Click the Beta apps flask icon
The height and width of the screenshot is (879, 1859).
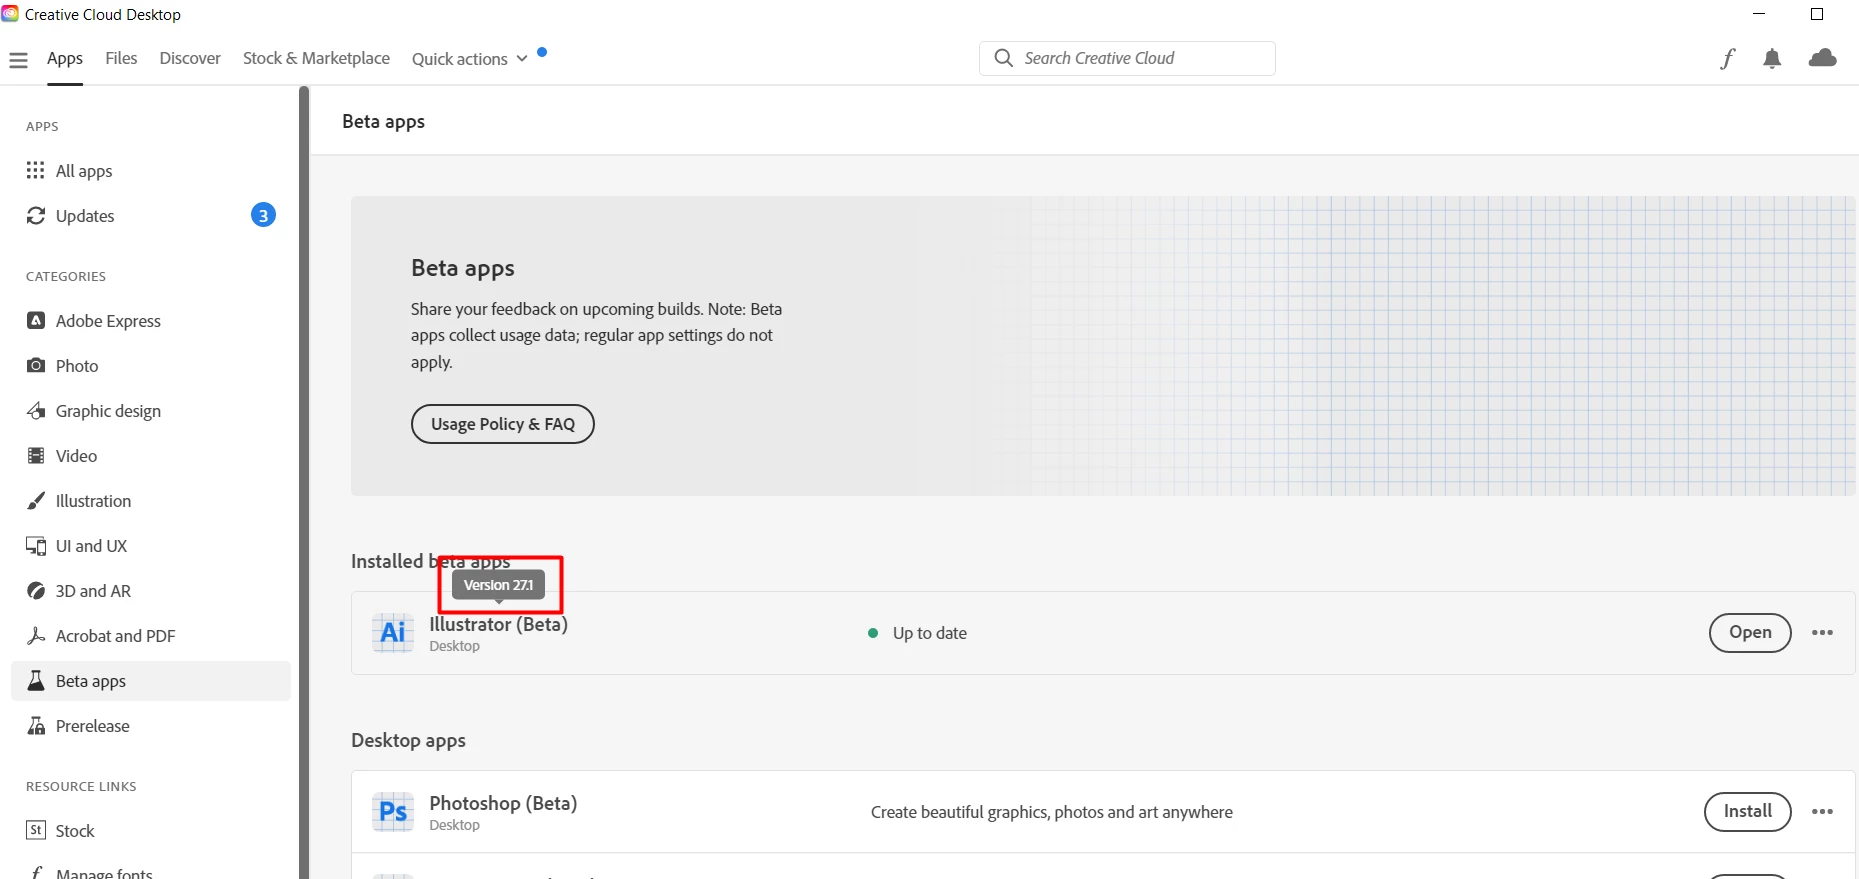click(x=36, y=680)
